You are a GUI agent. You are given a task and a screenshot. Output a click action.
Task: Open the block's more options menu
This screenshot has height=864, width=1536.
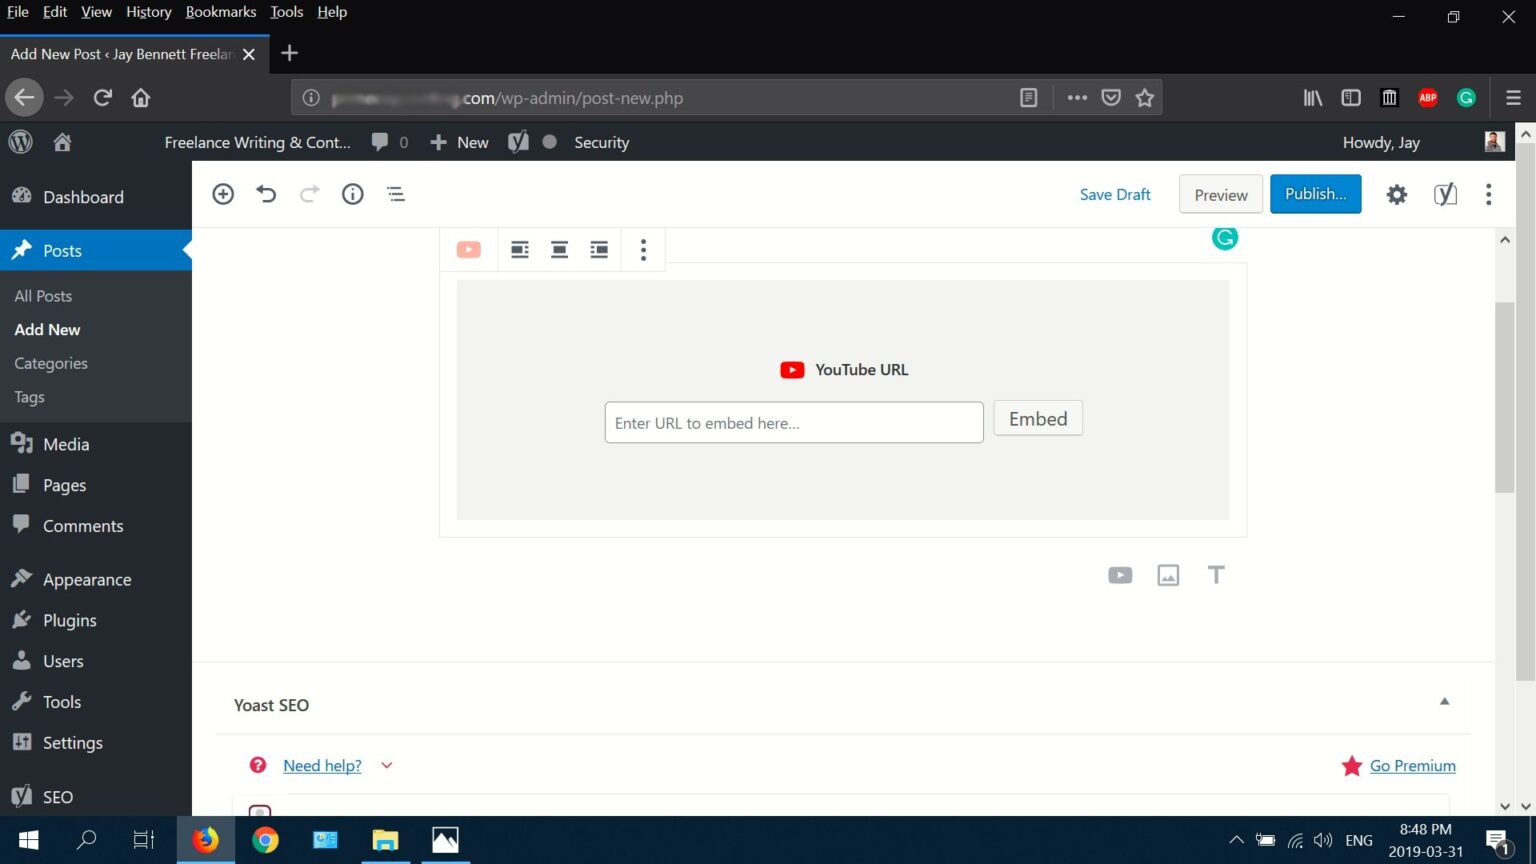pos(643,249)
